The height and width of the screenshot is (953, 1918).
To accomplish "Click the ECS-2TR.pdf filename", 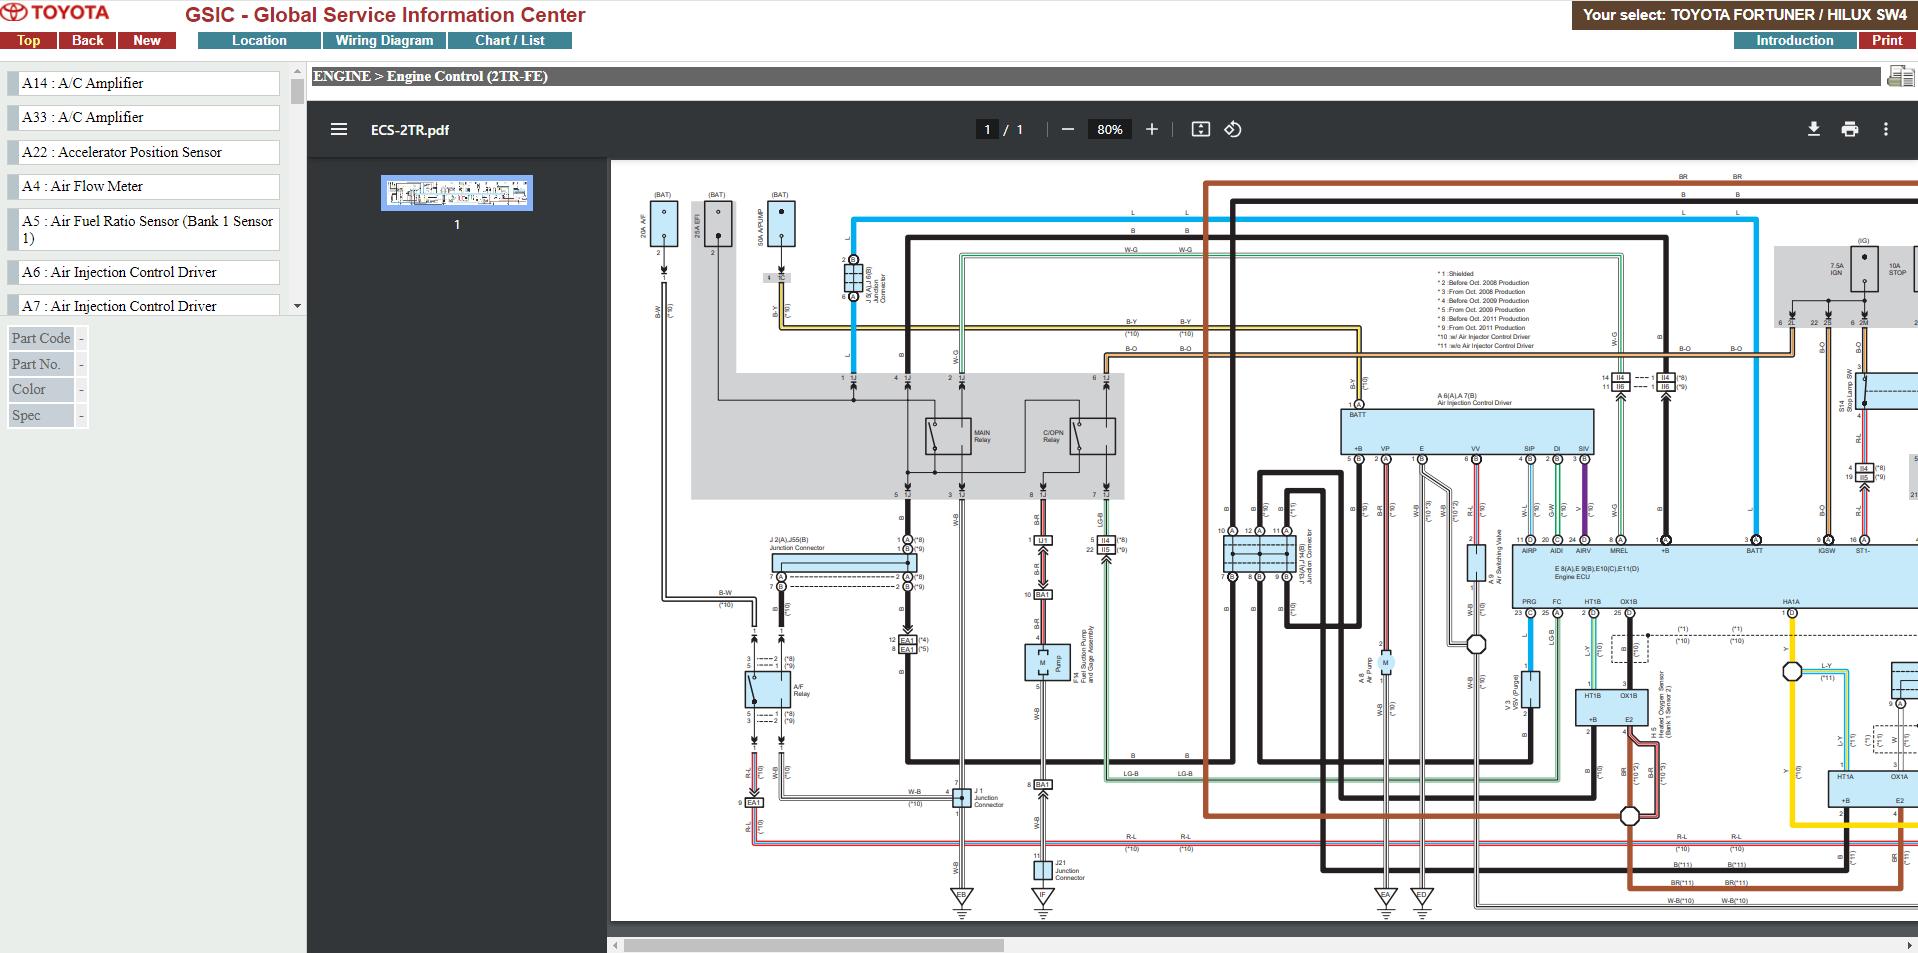I will [410, 130].
